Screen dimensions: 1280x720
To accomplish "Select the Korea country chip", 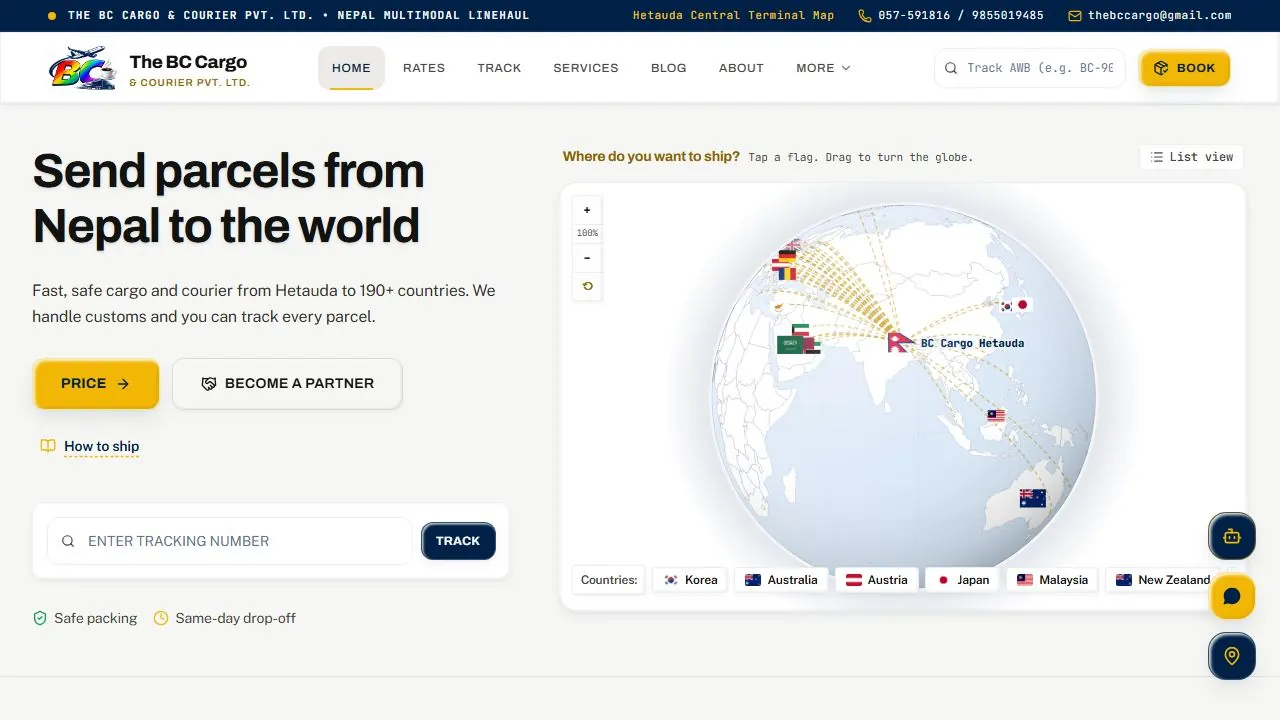I will click(x=690, y=580).
